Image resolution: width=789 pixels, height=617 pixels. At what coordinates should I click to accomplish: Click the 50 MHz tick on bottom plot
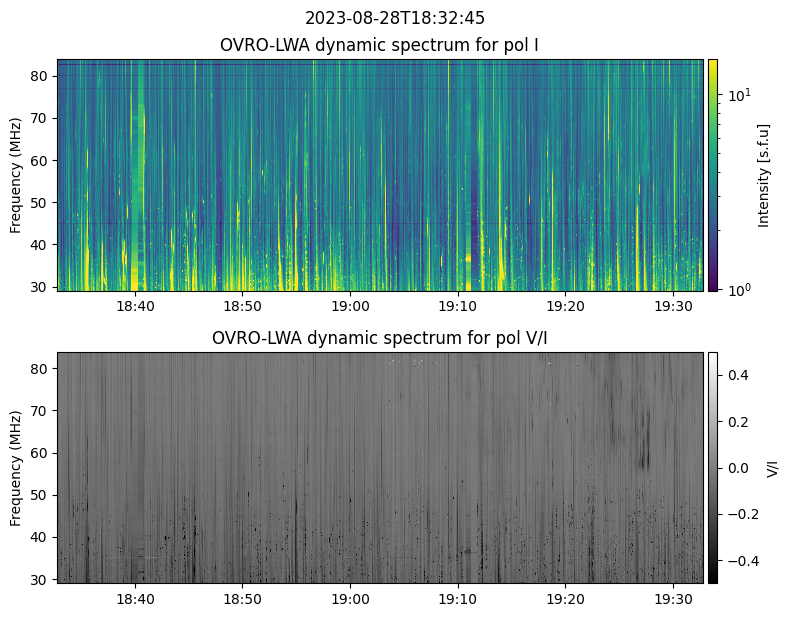pos(40,495)
